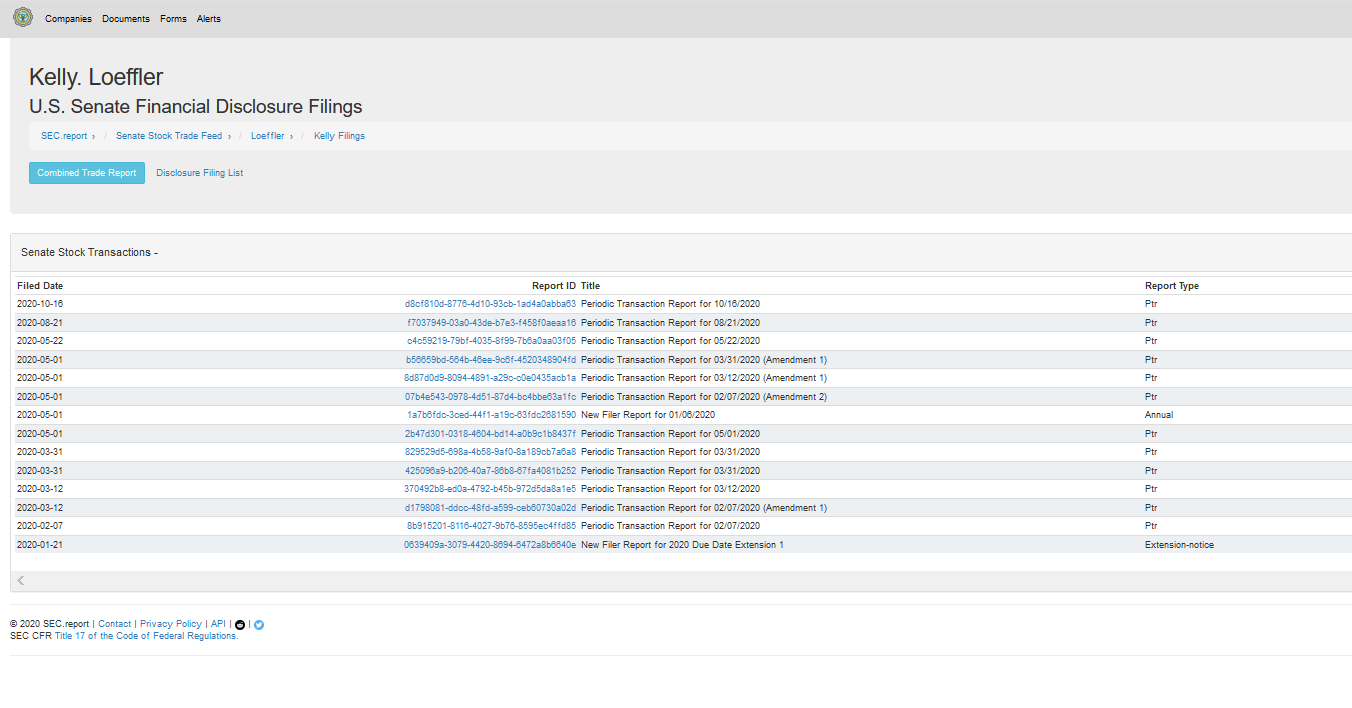The height and width of the screenshot is (708, 1352).
Task: Click the Filed Date column header
Action: tap(40, 286)
